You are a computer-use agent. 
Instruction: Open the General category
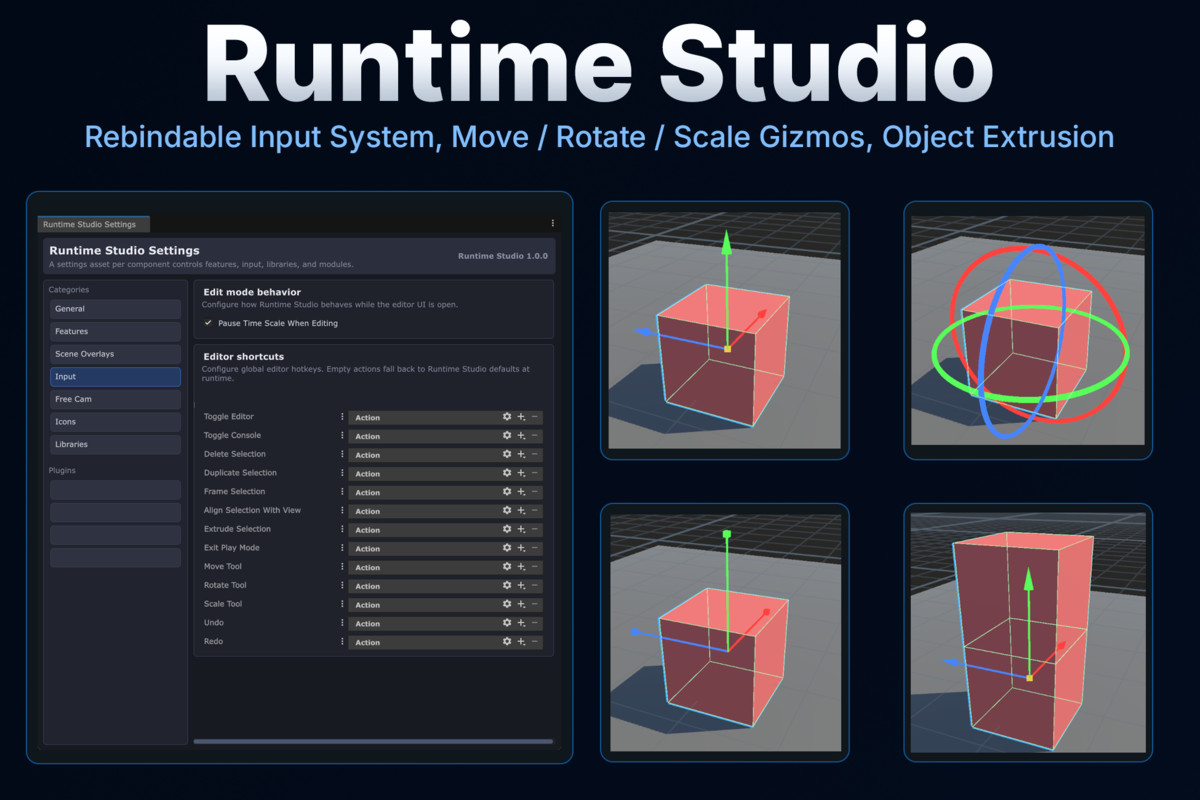pyautogui.click(x=115, y=309)
